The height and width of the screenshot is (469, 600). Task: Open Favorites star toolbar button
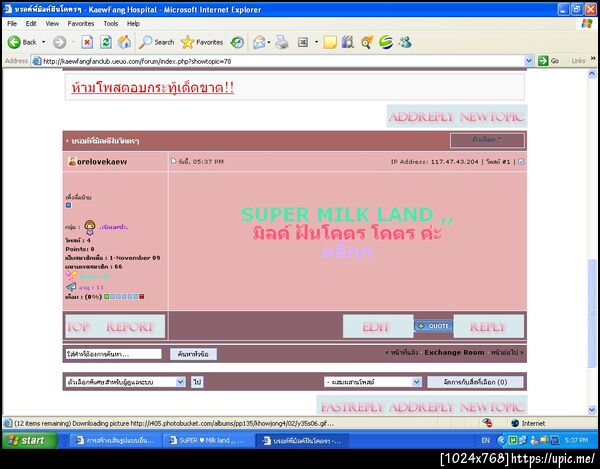click(x=202, y=42)
